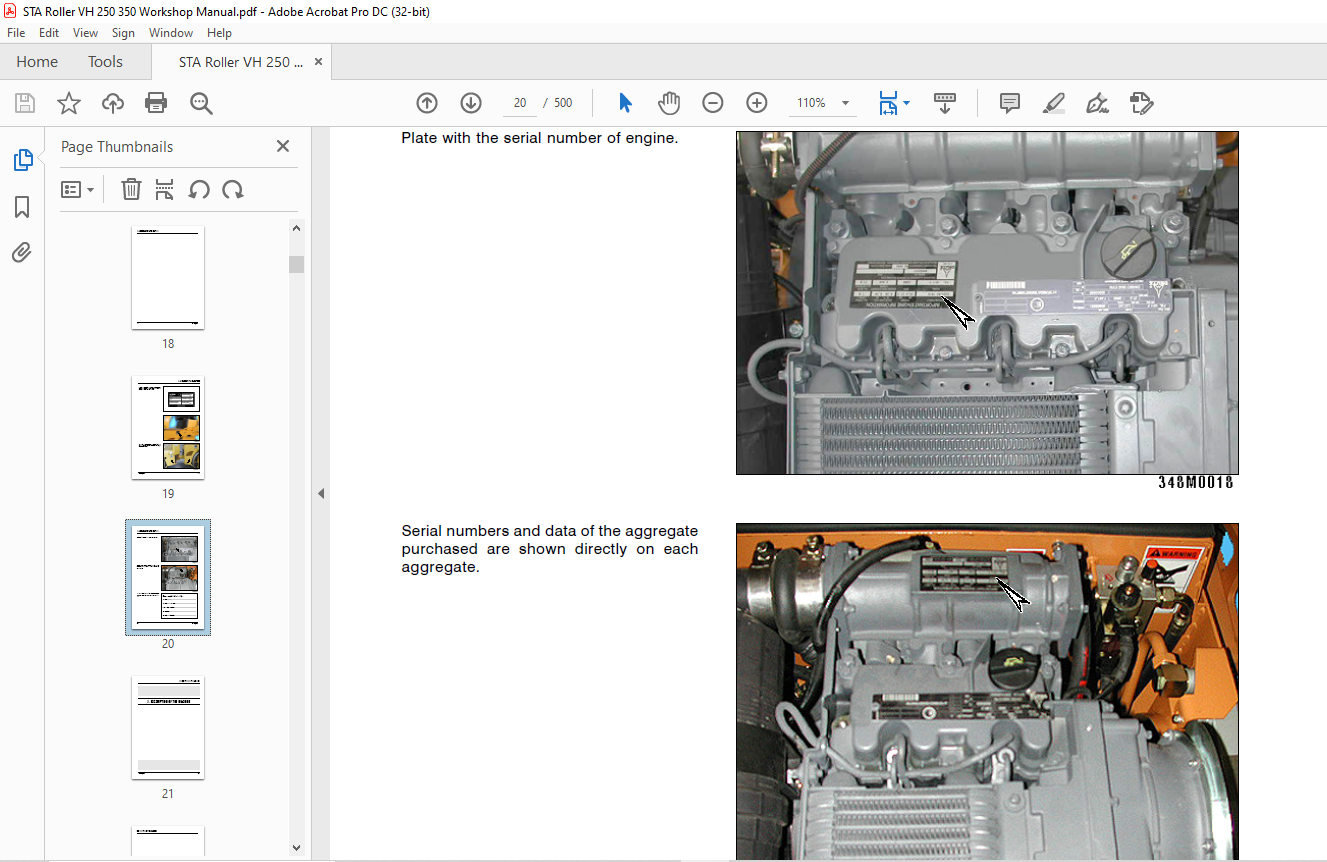This screenshot has height=862, width=1327.
Task: Select page 21 thumbnail
Action: pyautogui.click(x=168, y=727)
